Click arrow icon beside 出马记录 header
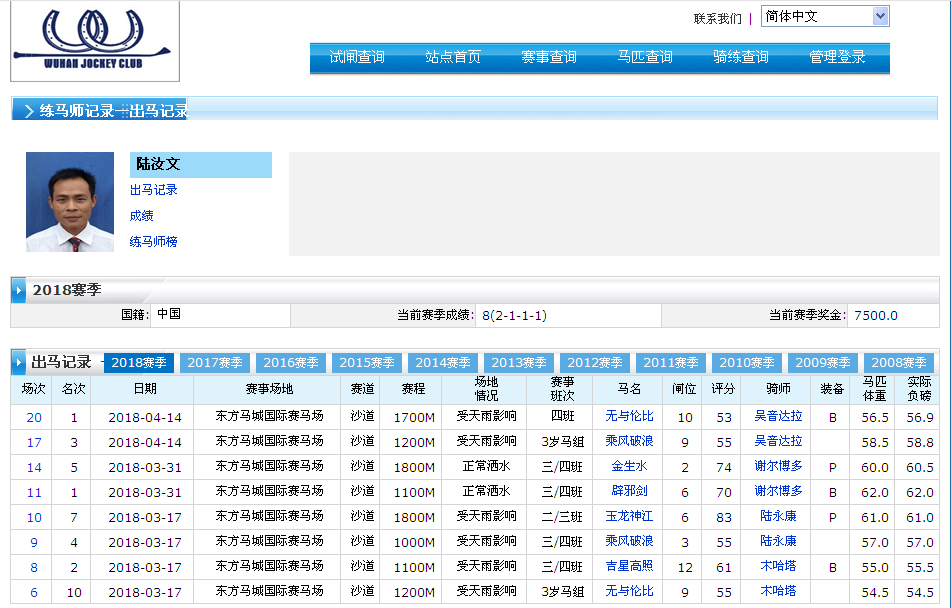Viewport: 951px width, 608px height. [19, 362]
